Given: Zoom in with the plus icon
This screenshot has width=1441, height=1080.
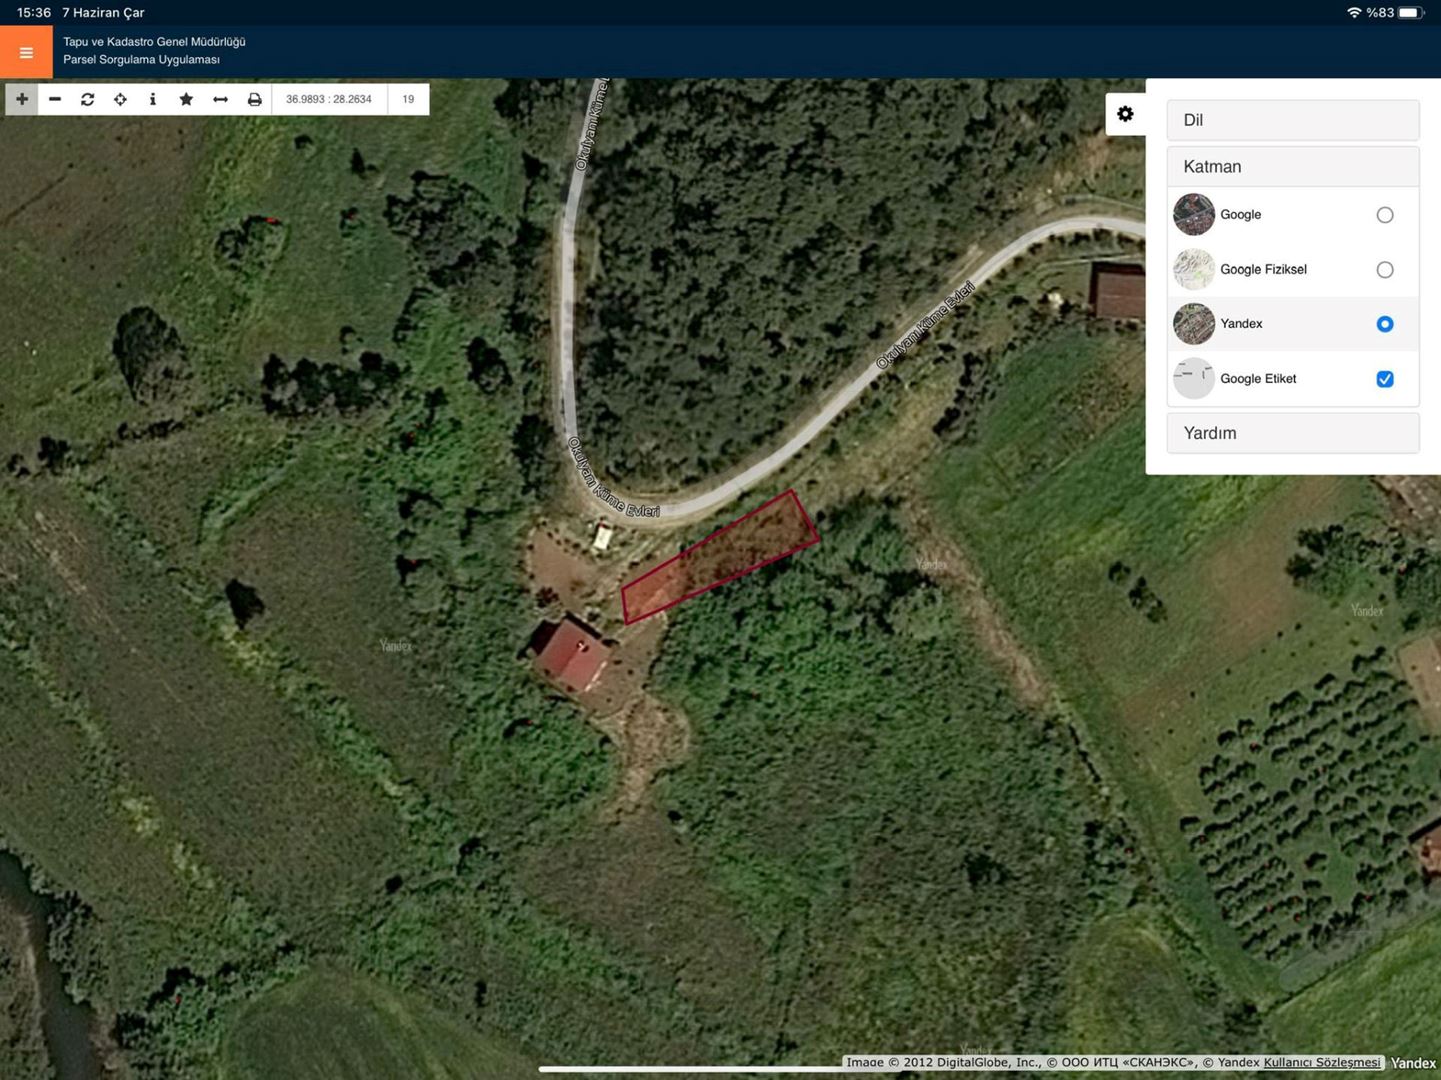Looking at the screenshot, I should pos(22,99).
